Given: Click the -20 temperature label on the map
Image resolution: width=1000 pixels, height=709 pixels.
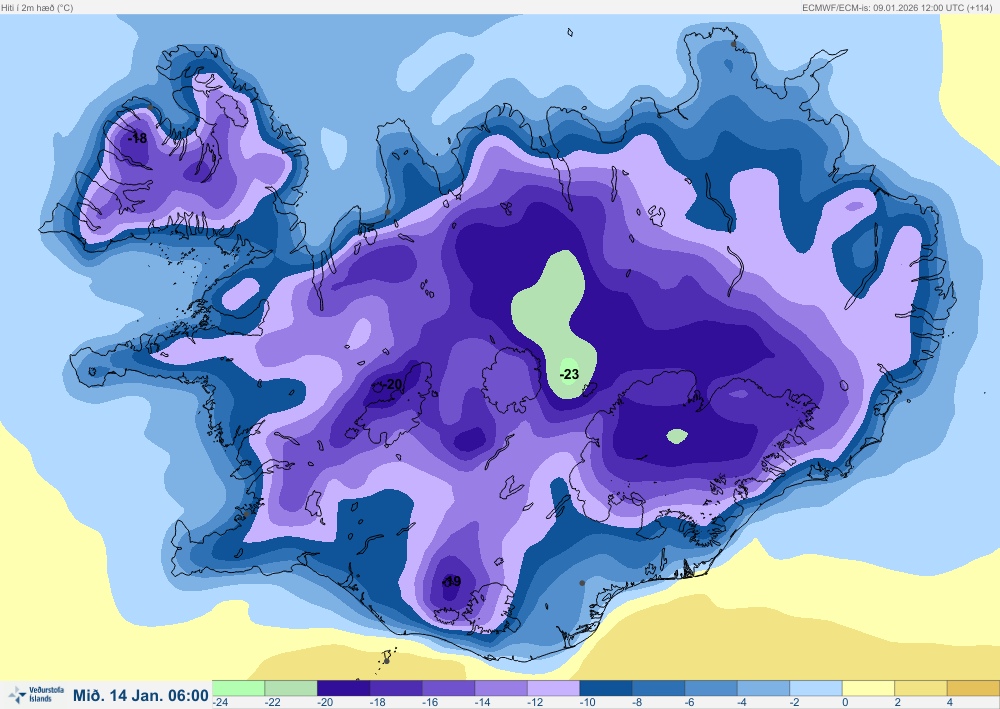Looking at the screenshot, I should (x=393, y=384).
